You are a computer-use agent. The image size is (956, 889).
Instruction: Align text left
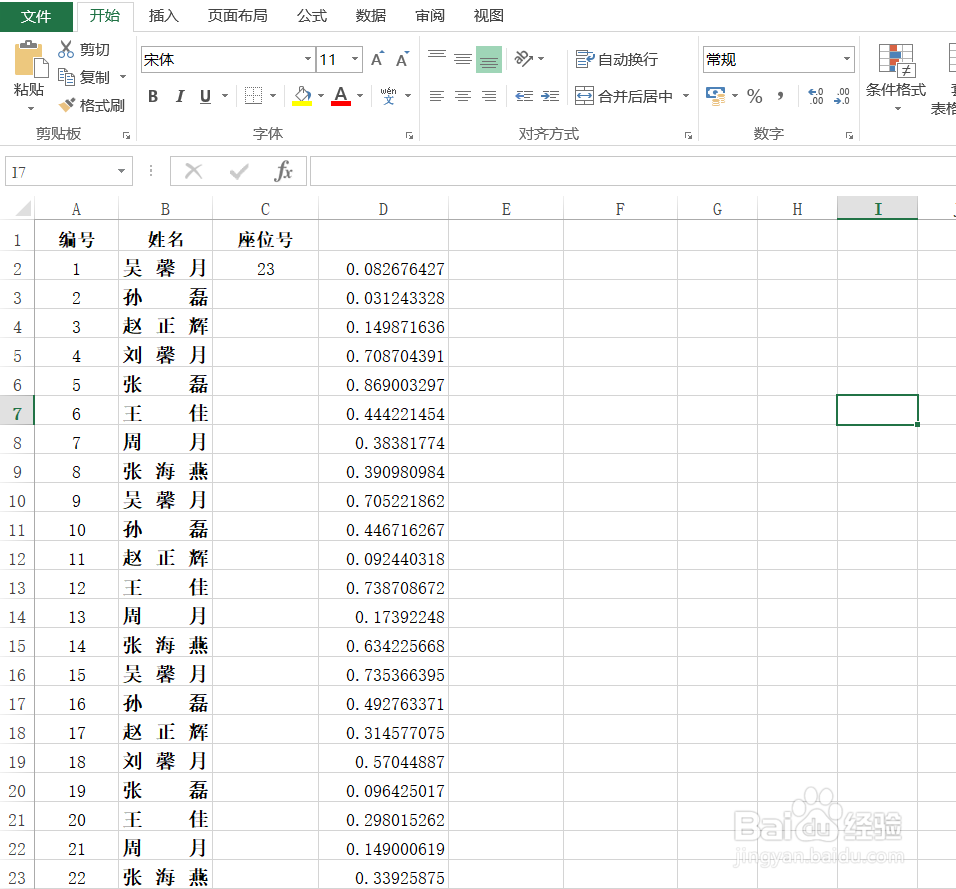[x=437, y=96]
